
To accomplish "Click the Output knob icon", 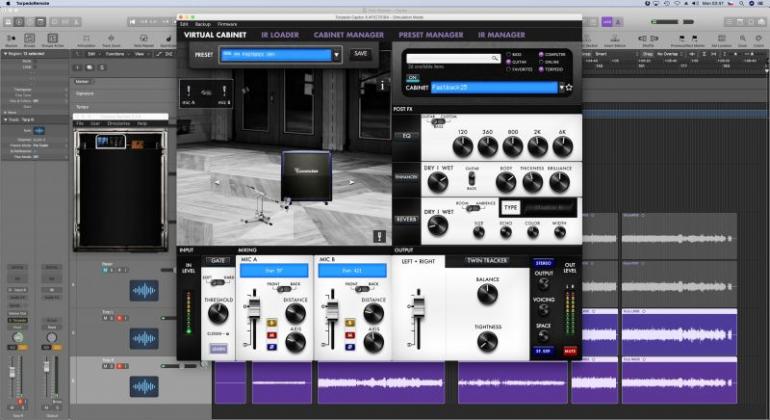I will click(543, 284).
